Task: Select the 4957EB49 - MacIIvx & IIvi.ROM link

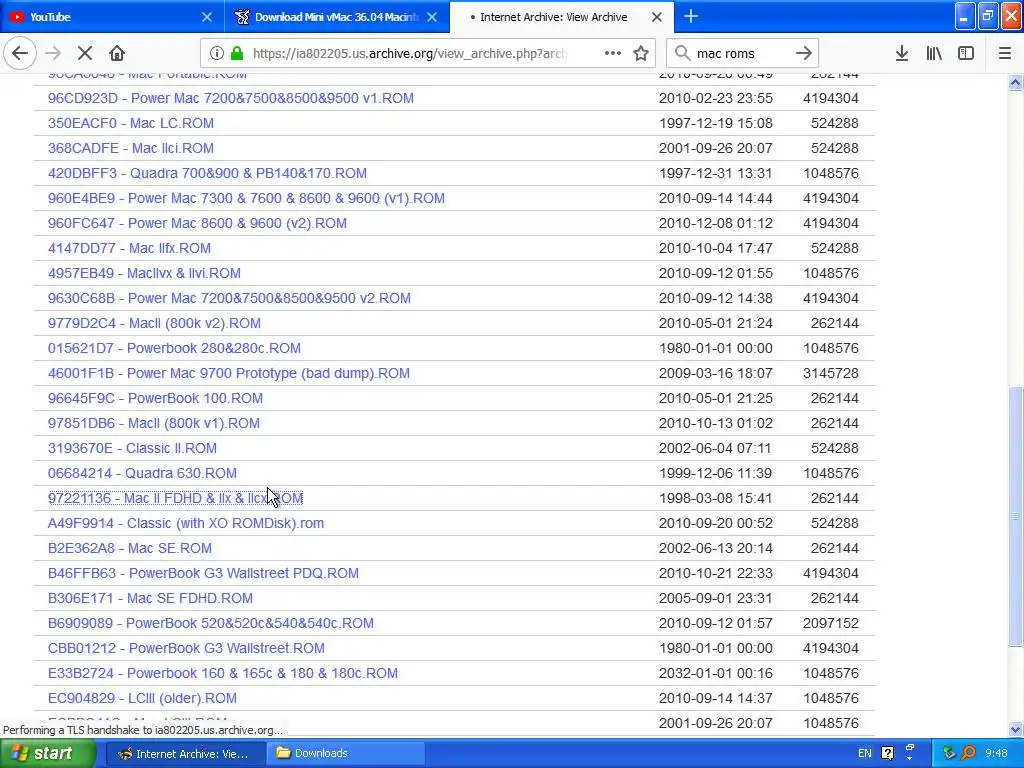Action: tap(144, 273)
